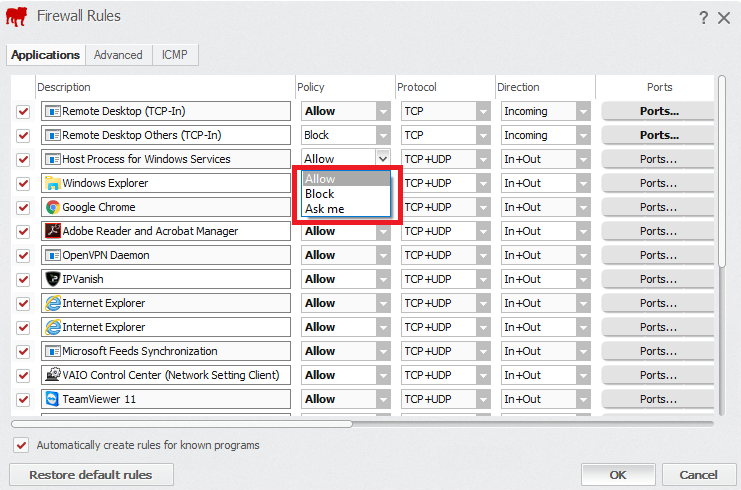Click the VAIO Control Center icon
Viewport: 741px width, 490px height.
52,375
